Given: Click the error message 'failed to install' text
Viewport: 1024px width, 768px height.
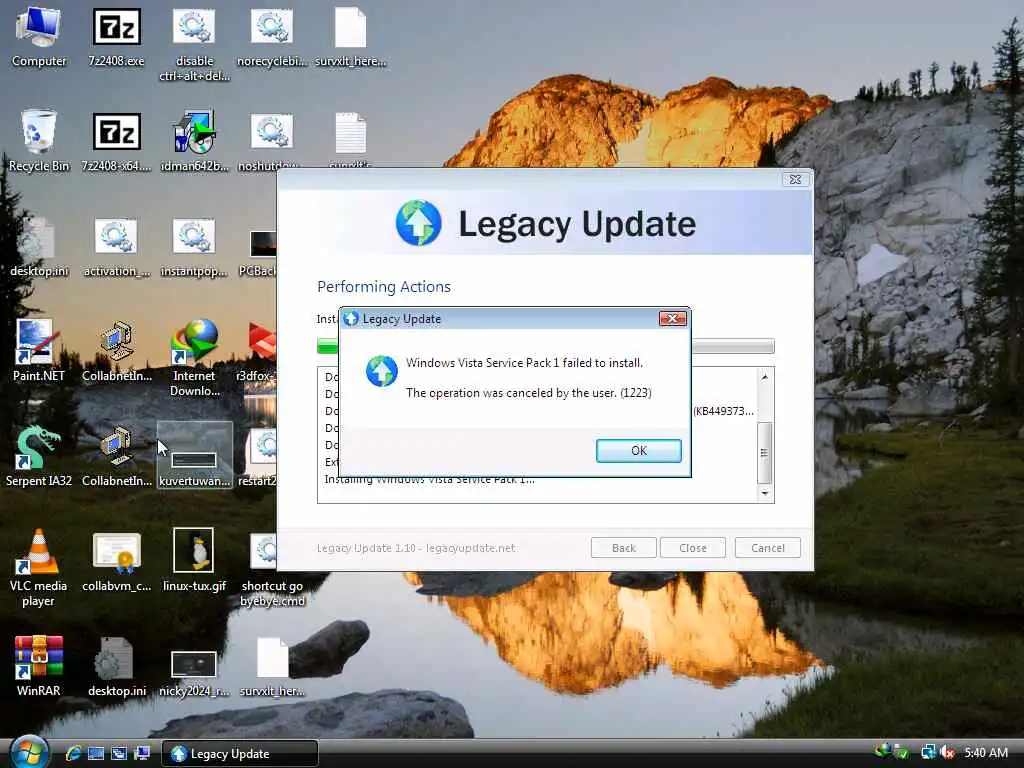Looking at the screenshot, I should click(524, 363).
